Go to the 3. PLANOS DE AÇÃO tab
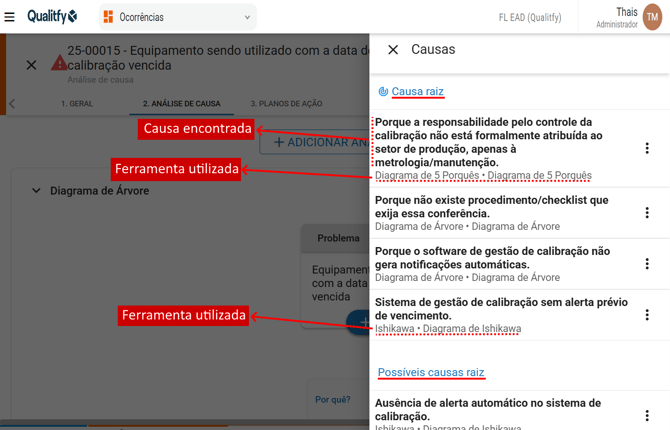Viewport: 670px width, 430px height. pos(286,104)
